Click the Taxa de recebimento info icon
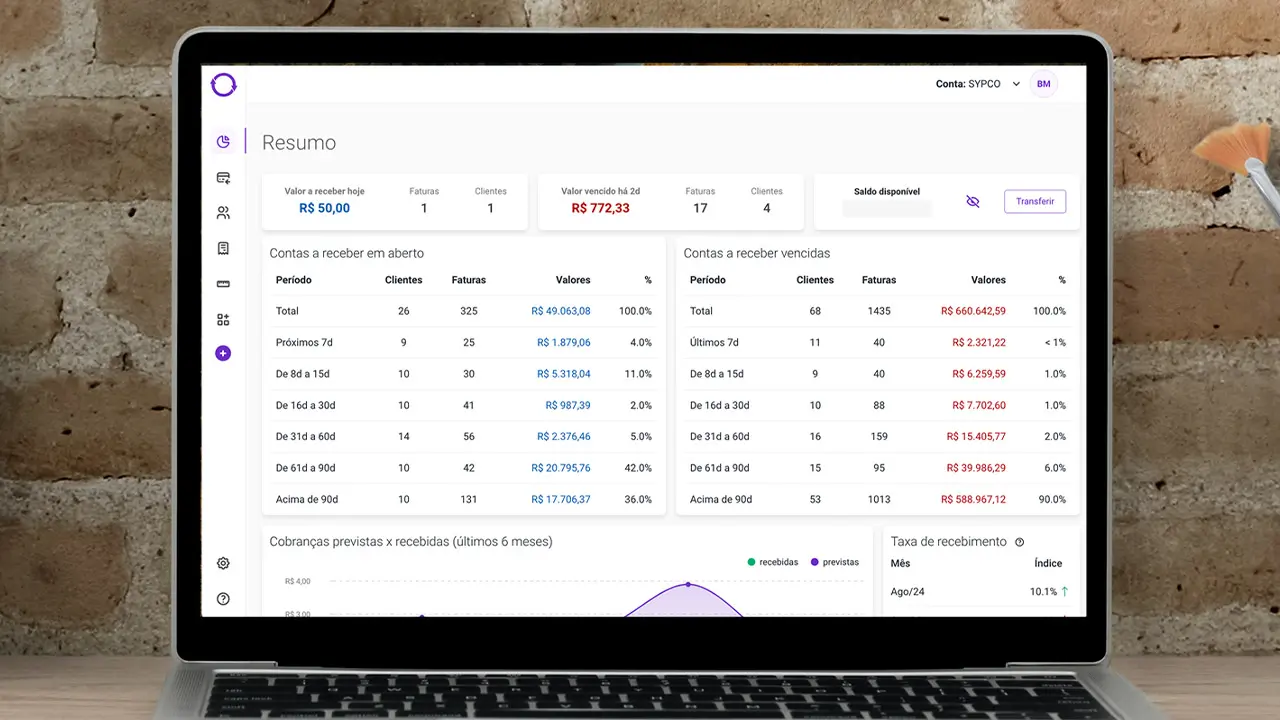The width and height of the screenshot is (1280, 720). point(1019,542)
